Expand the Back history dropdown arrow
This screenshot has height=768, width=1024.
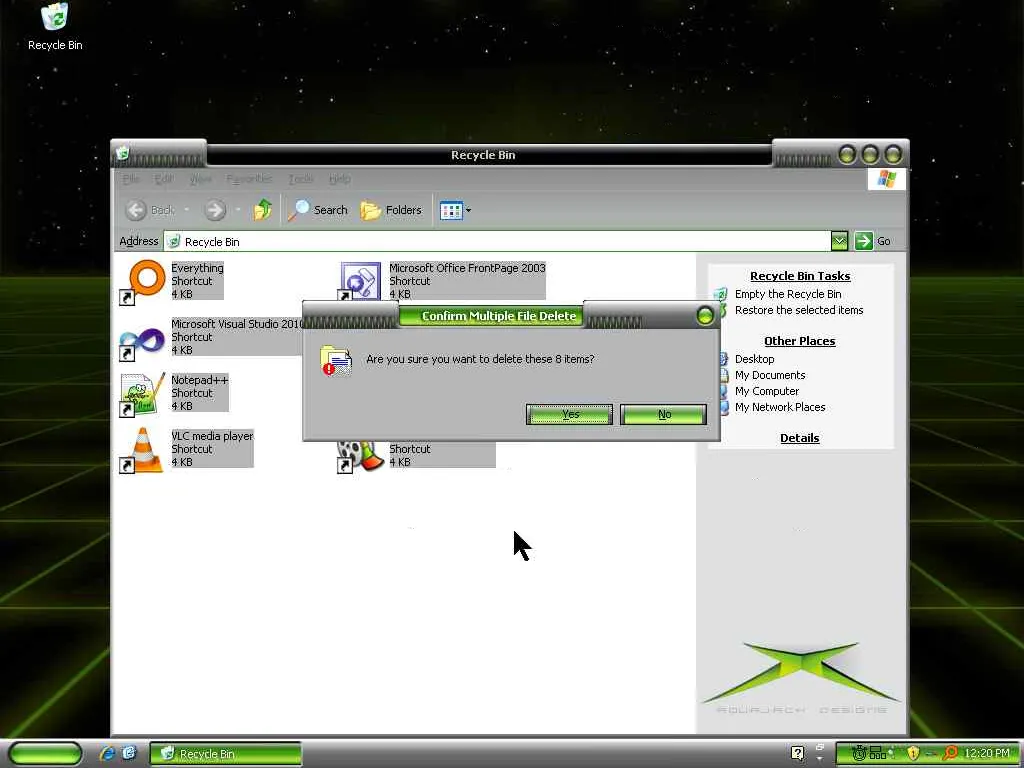point(186,210)
